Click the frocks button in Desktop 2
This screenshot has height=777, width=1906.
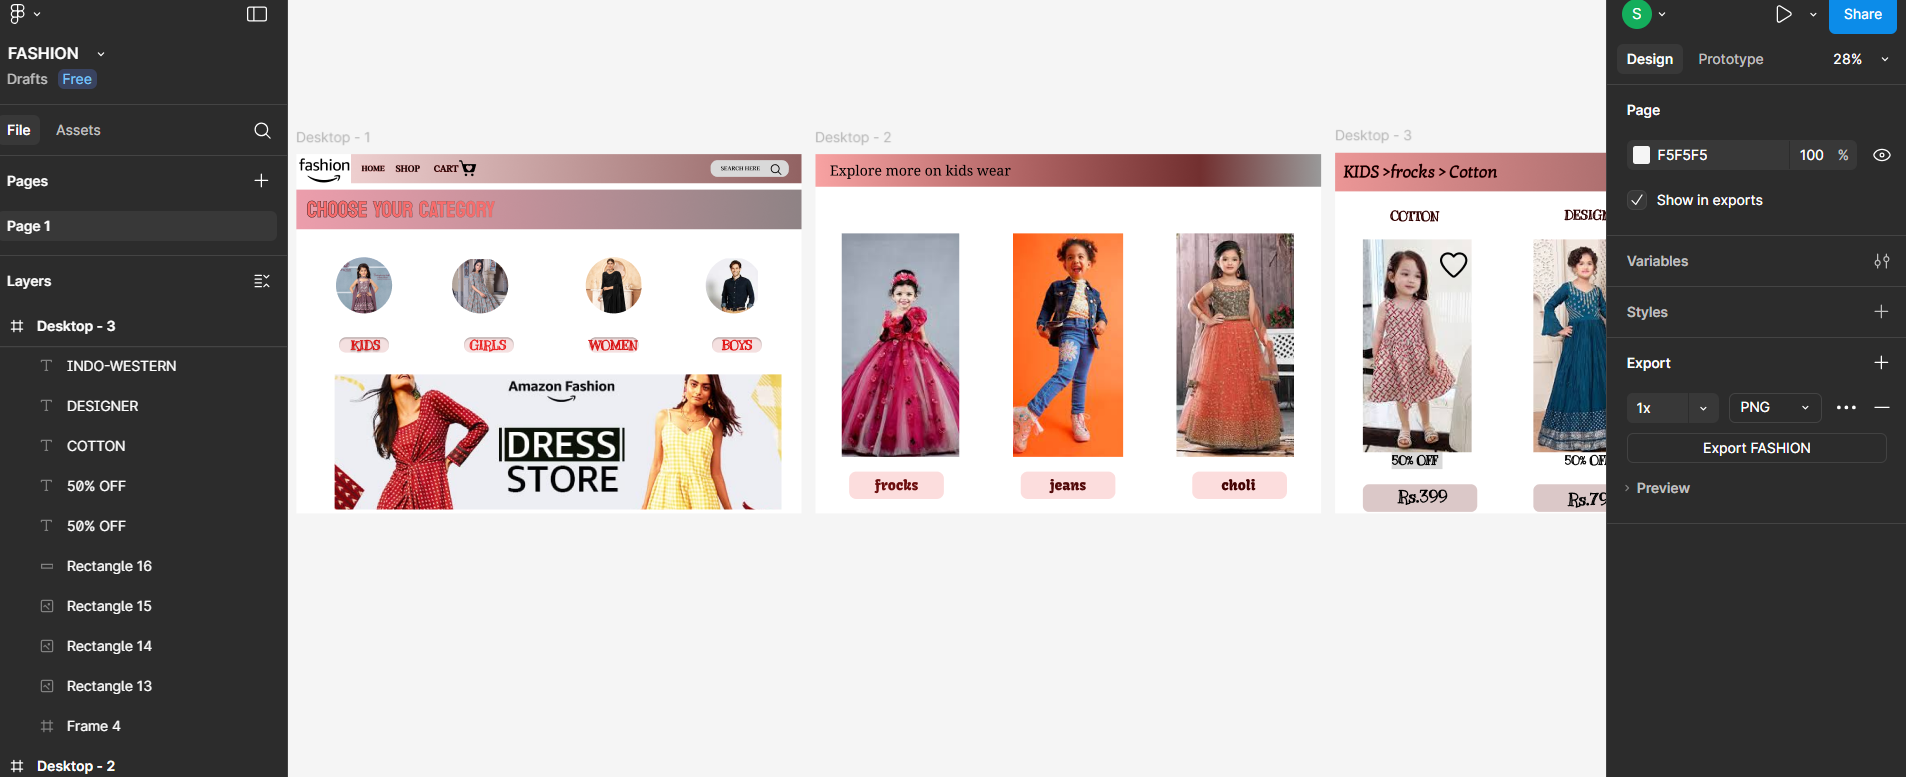tap(896, 485)
